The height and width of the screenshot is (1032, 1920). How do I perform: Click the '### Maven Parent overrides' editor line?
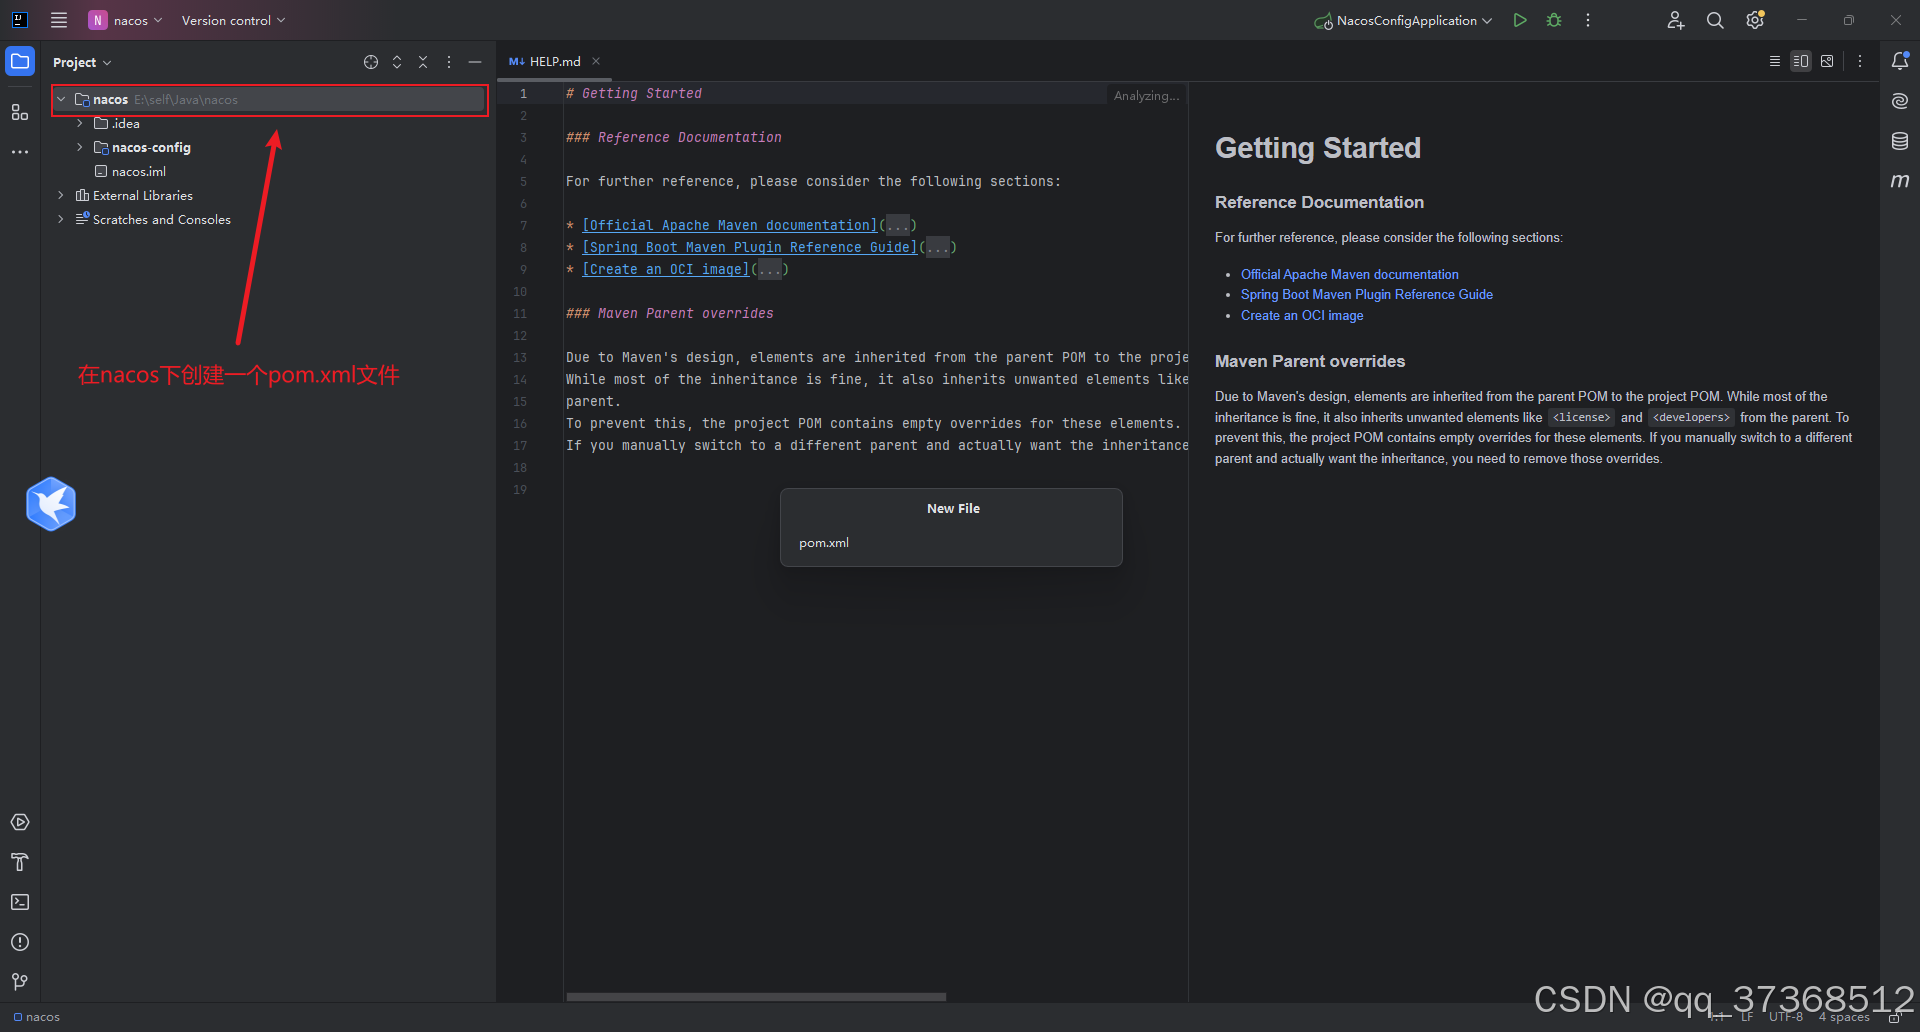click(x=669, y=313)
